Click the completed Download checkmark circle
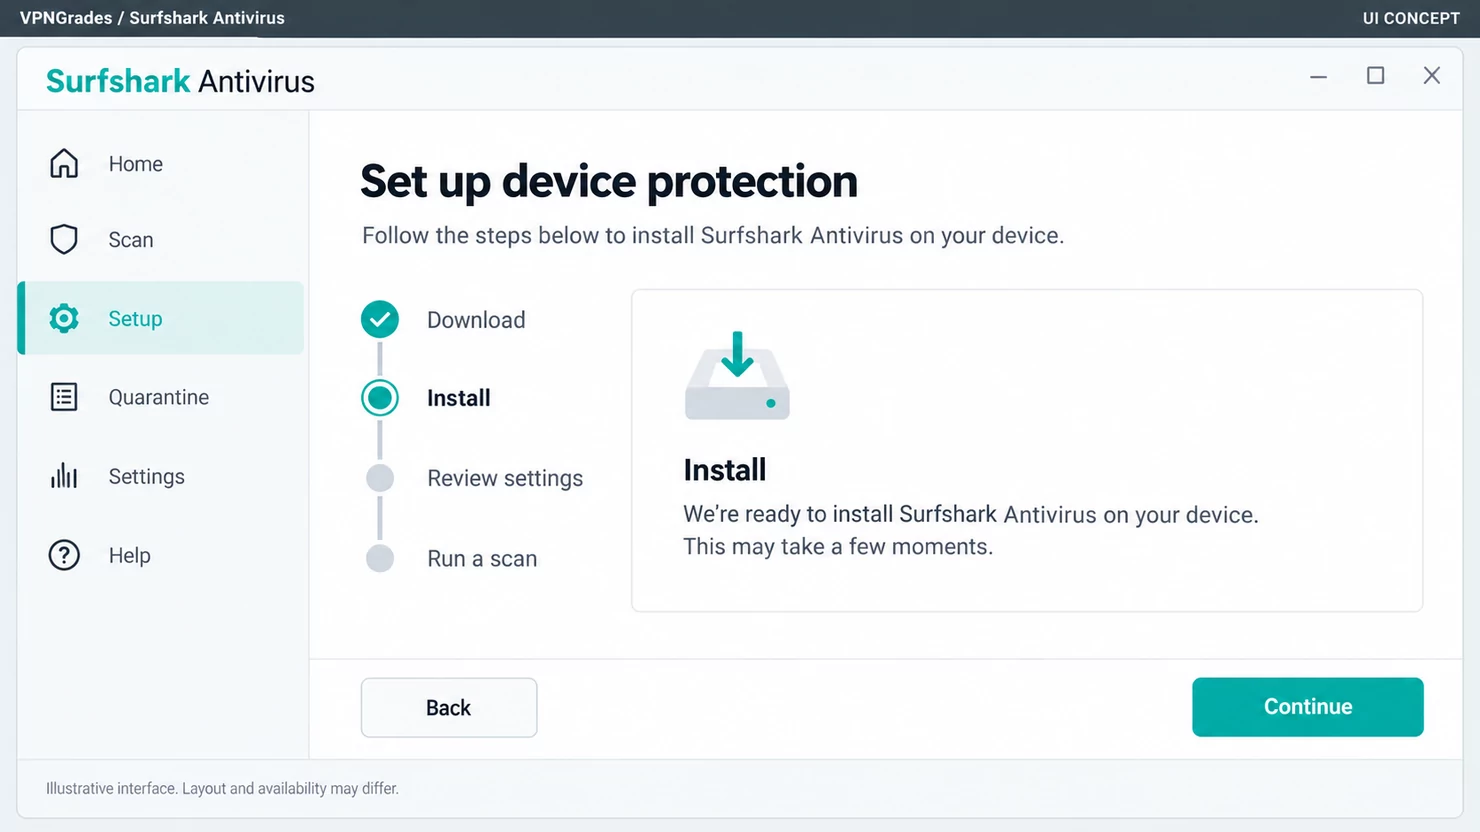 [380, 320]
